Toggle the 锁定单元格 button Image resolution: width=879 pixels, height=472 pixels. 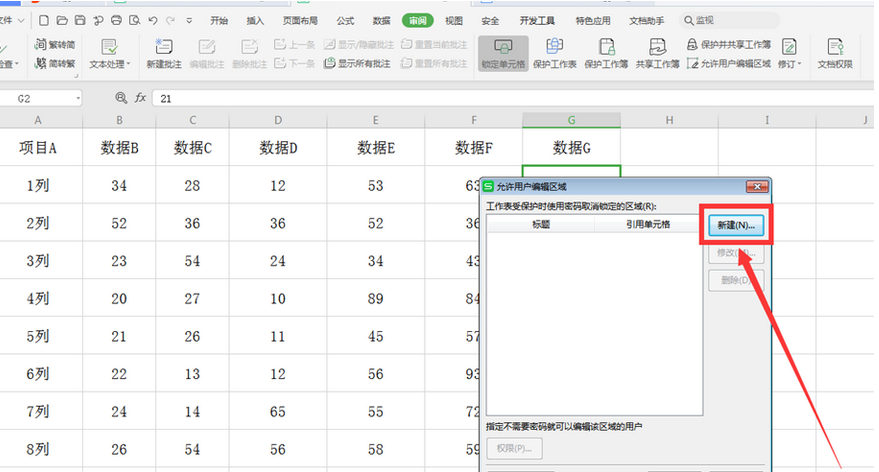503,54
